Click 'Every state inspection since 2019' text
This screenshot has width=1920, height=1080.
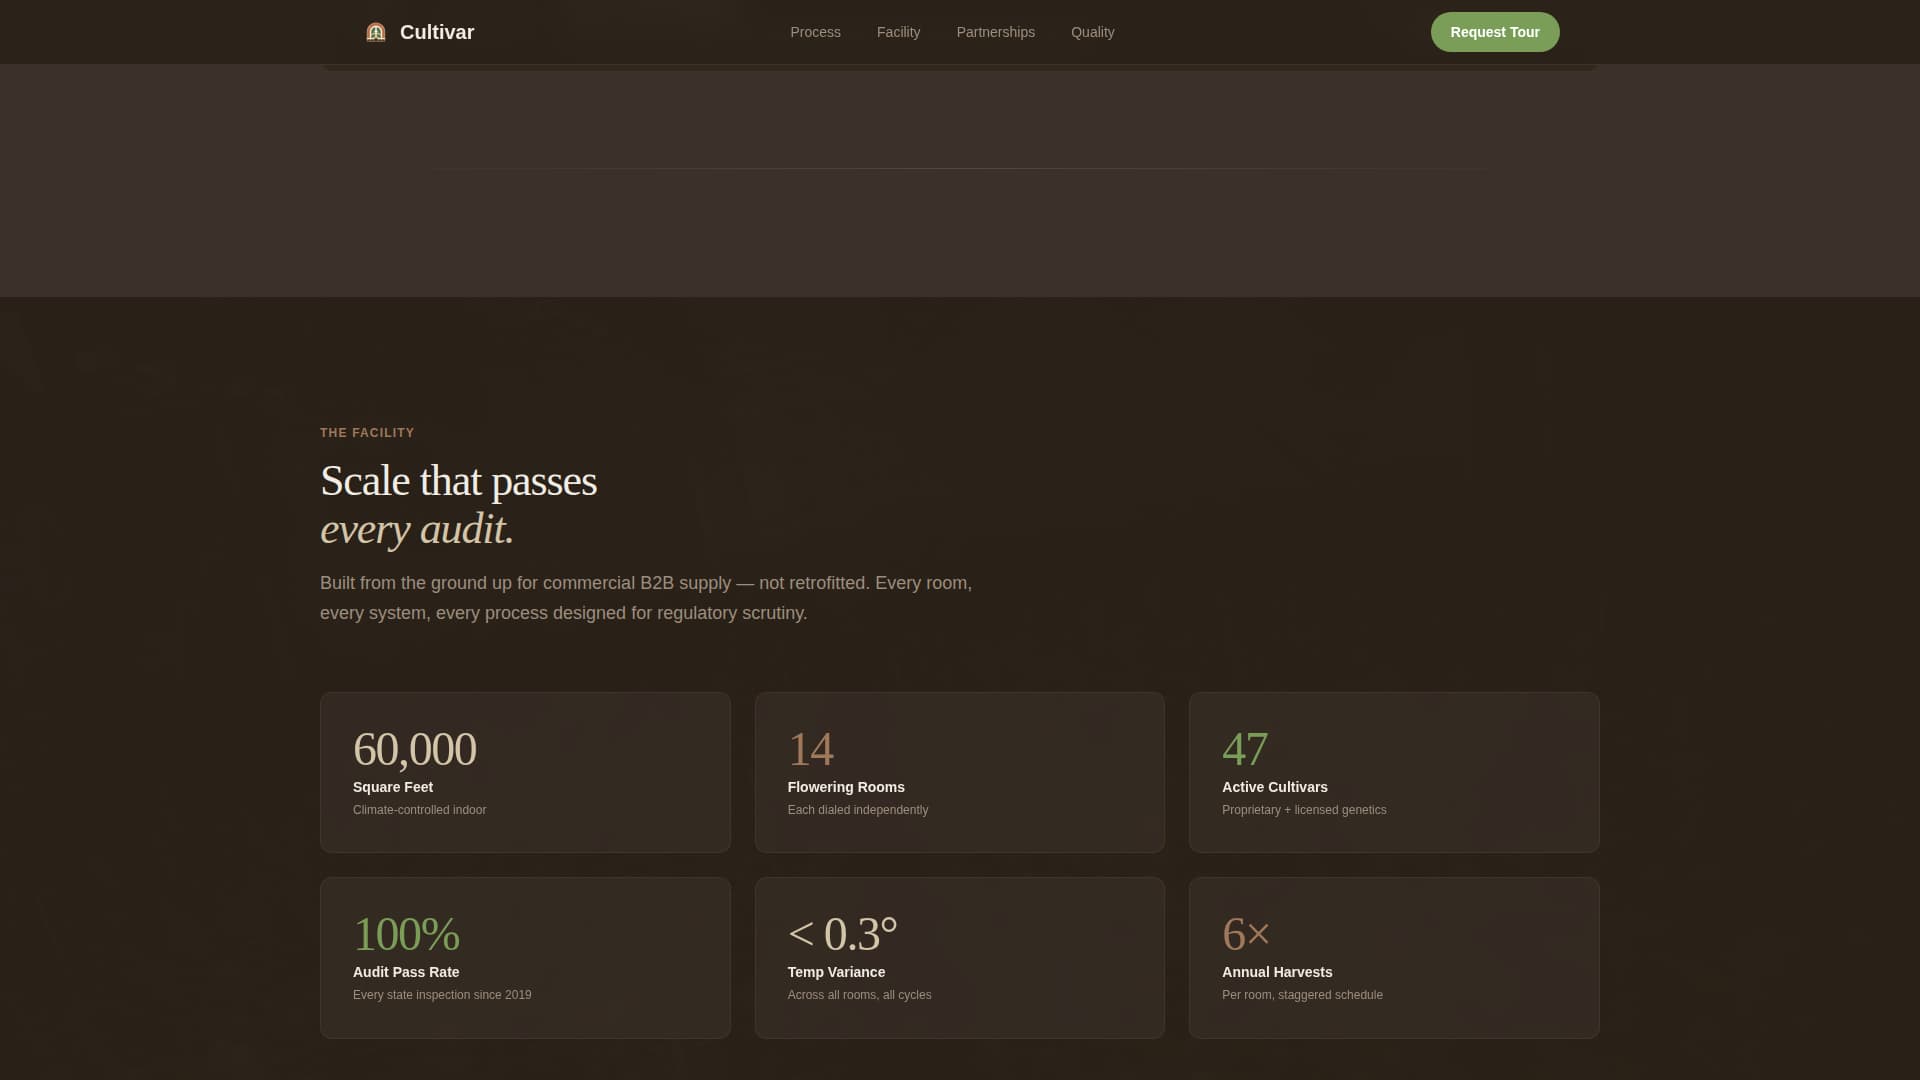coord(442,995)
